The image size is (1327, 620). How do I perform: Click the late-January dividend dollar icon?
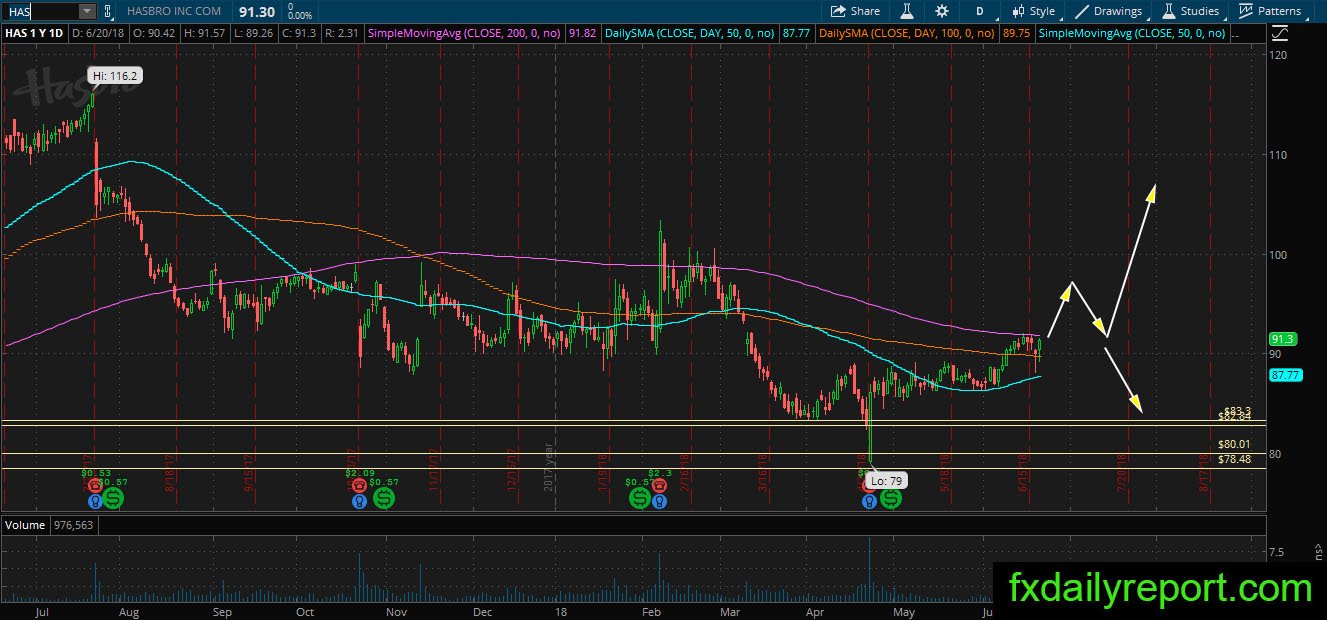638,497
